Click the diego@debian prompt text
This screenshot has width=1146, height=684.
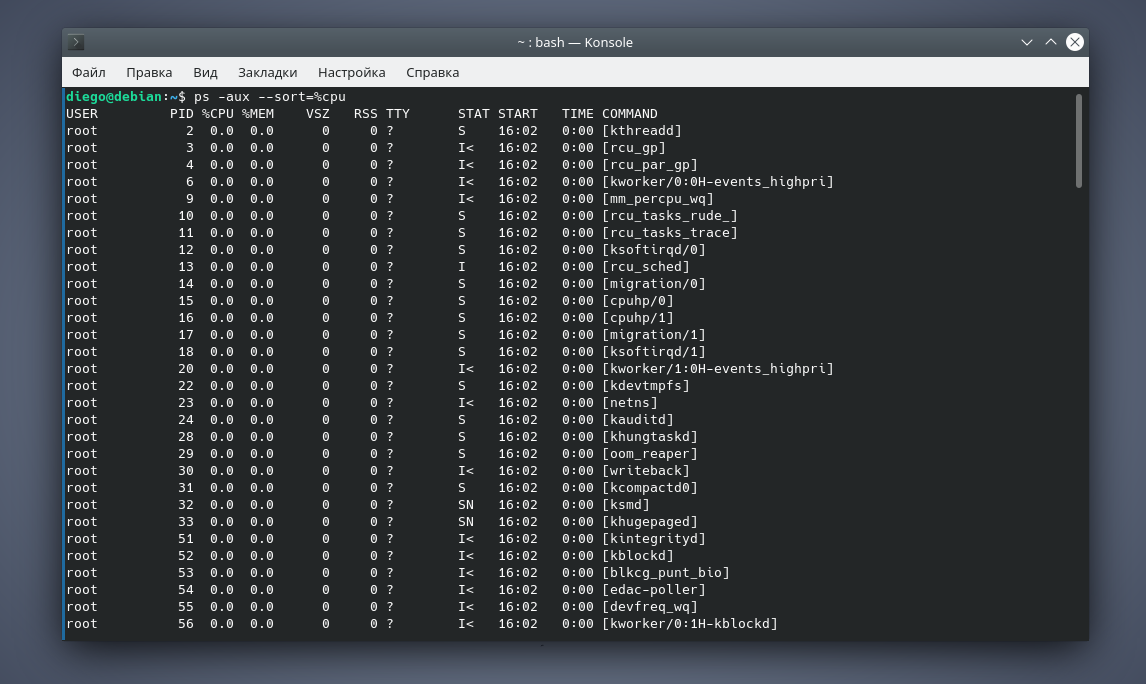pyautogui.click(x=113, y=97)
